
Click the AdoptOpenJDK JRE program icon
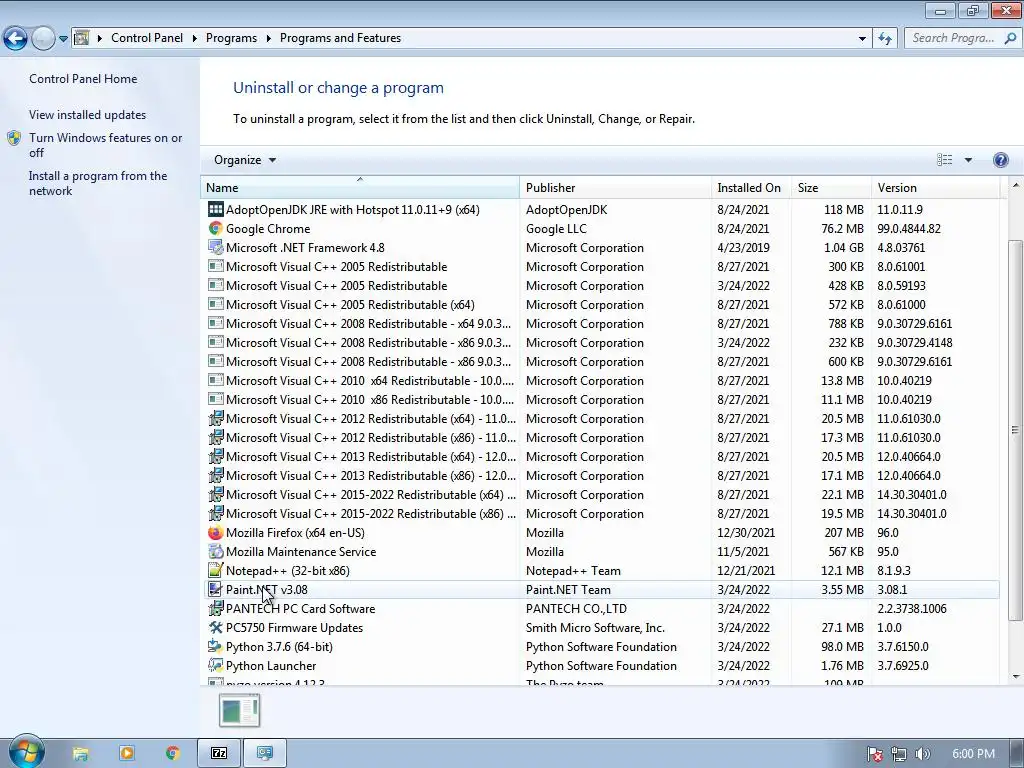pos(216,210)
